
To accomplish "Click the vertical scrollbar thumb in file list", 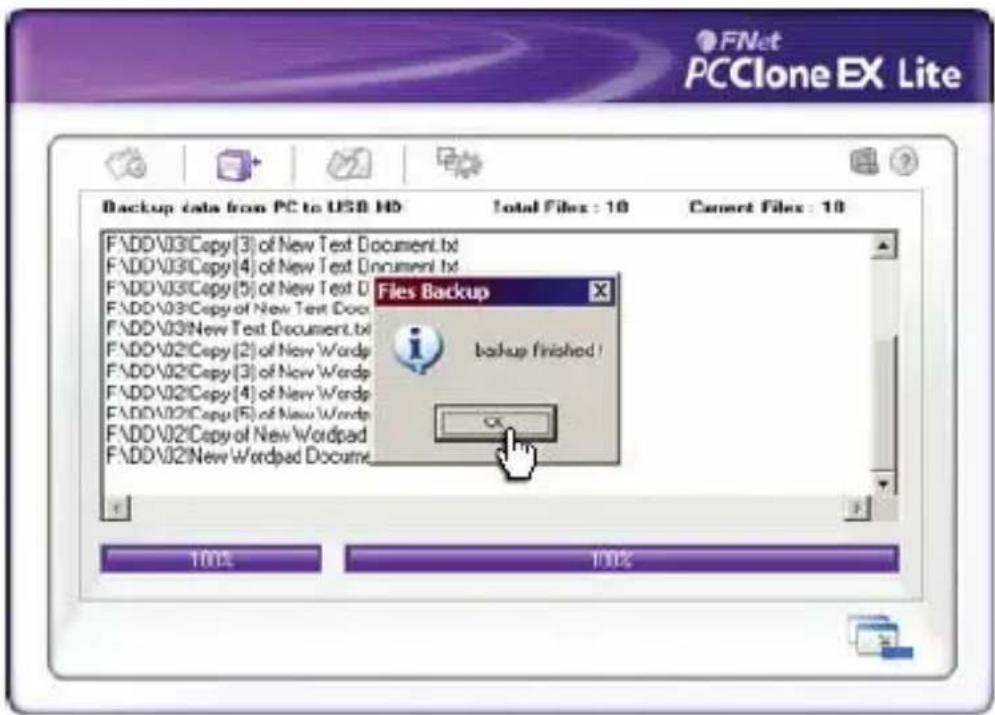I will (x=885, y=400).
